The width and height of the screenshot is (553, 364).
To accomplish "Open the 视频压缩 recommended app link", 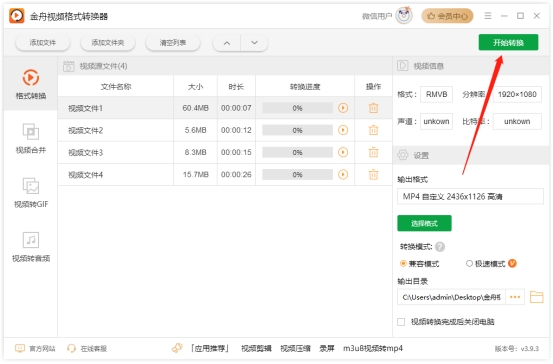I will click(x=296, y=348).
